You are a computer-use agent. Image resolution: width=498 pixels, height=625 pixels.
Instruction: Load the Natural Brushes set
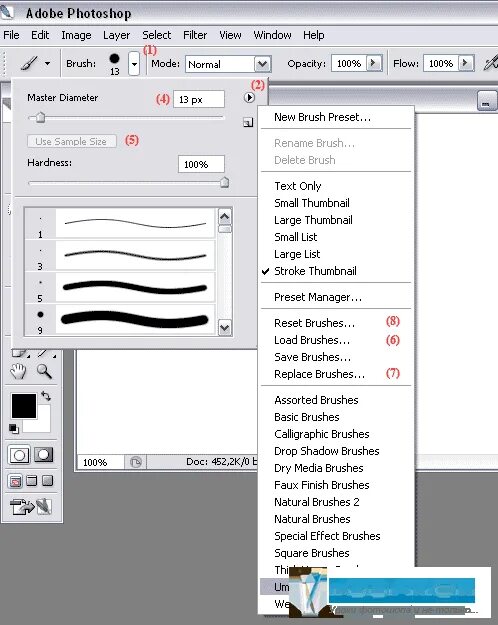coord(336,519)
